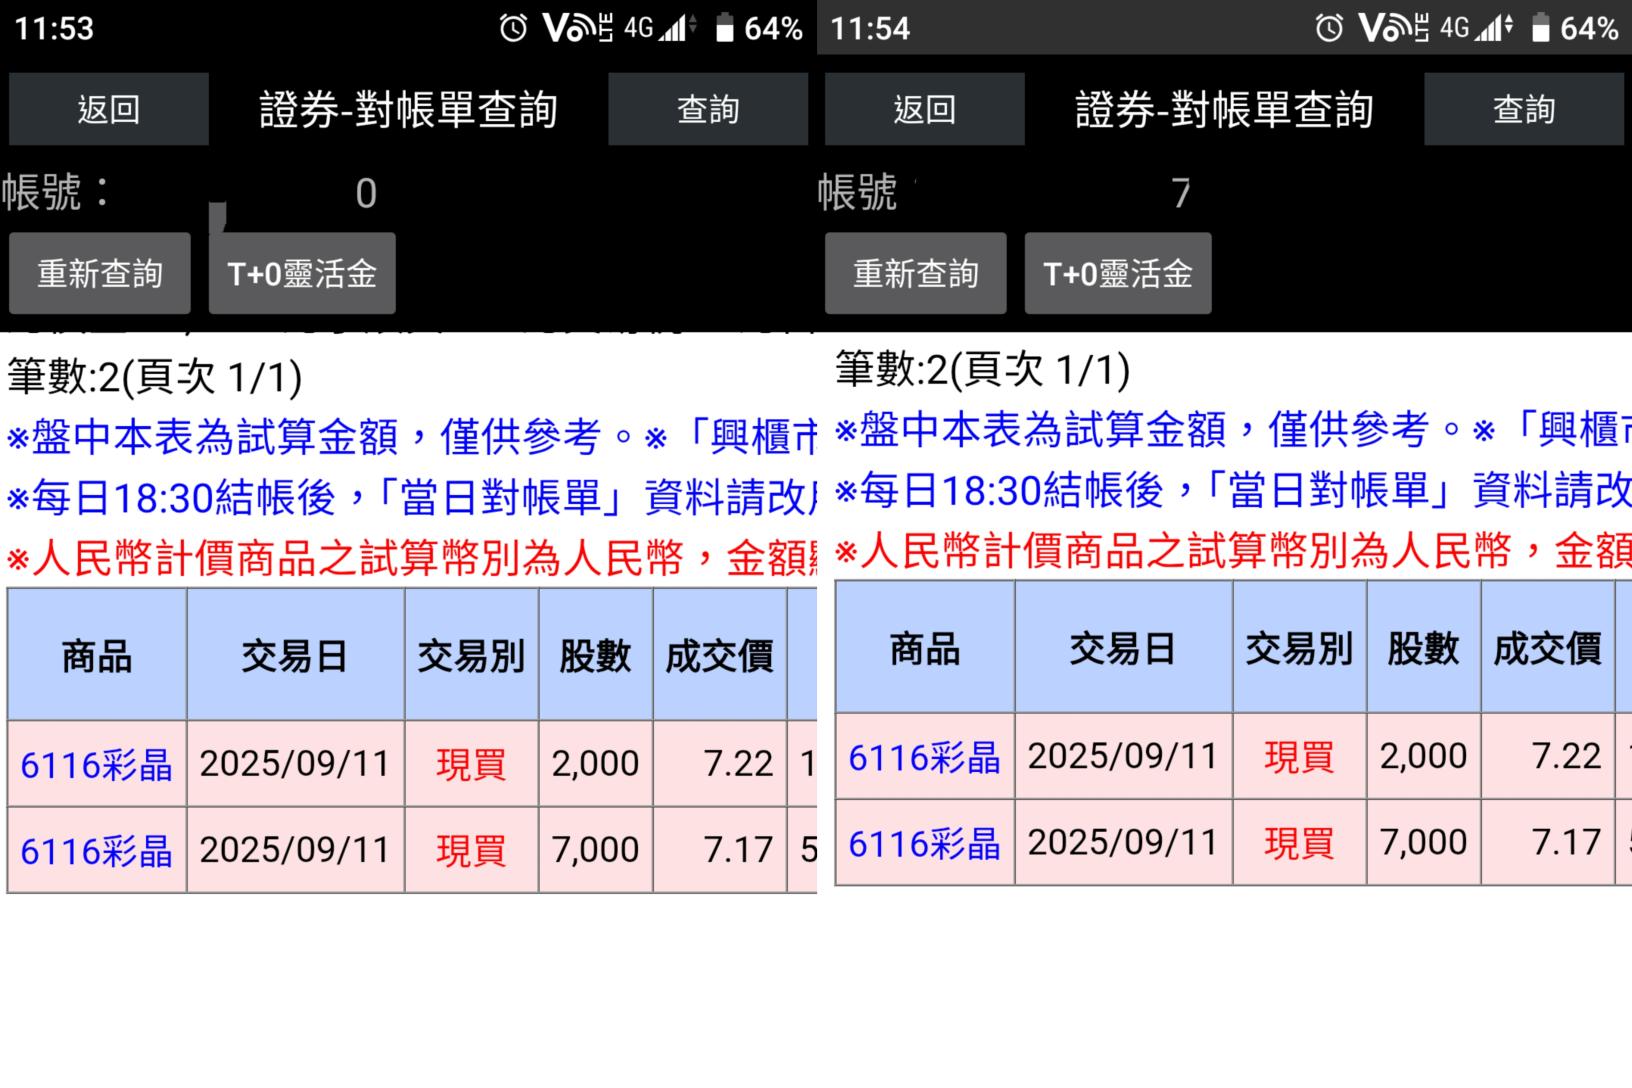This screenshot has height=1088, width=1632.
Task: Tap the battery icon in the 11:53 status bar
Action: tap(725, 28)
